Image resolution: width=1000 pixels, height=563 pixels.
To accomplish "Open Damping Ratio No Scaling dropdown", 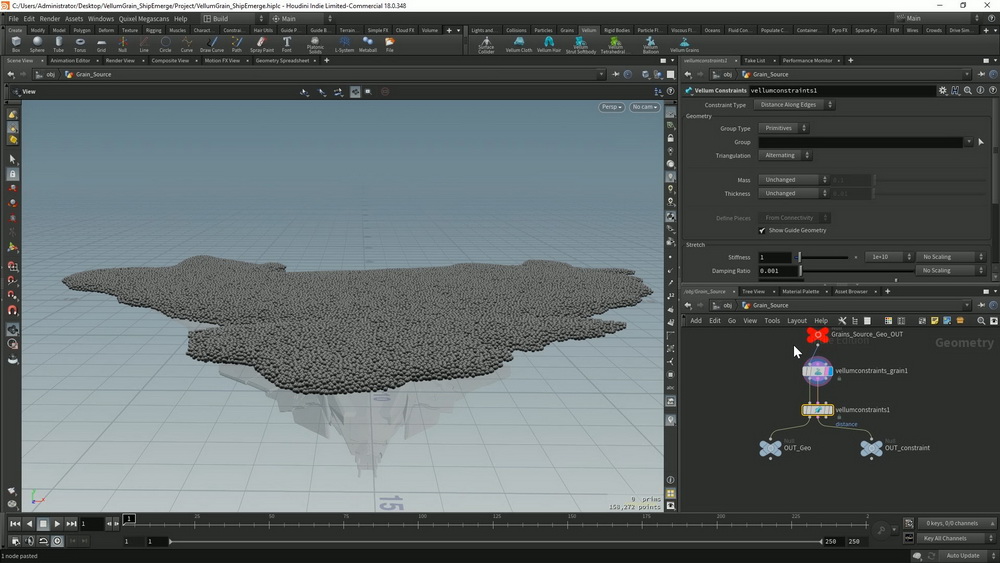I will tap(950, 270).
